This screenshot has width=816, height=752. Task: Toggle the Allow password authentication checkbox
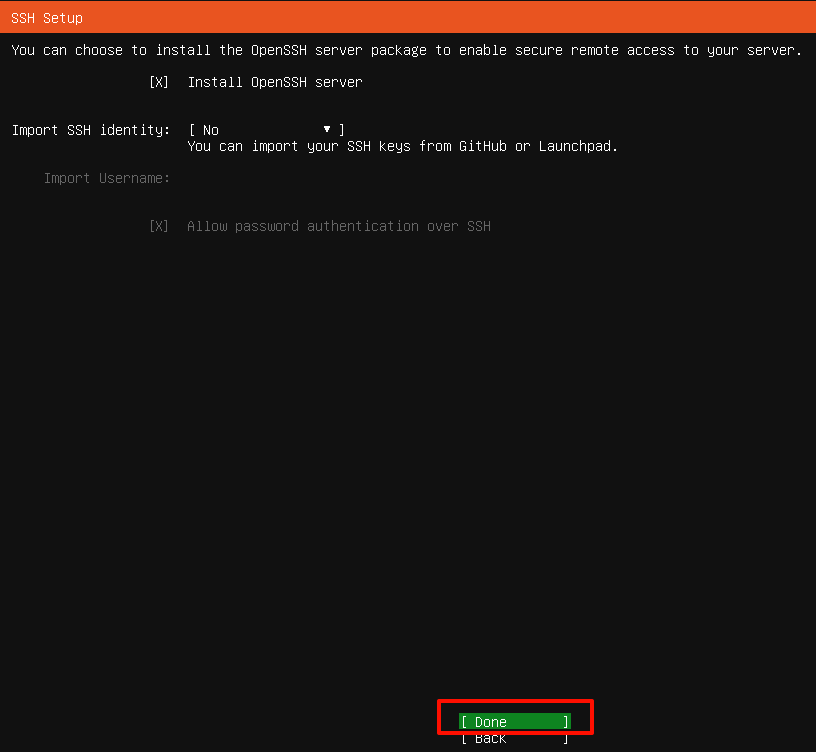[x=159, y=226]
